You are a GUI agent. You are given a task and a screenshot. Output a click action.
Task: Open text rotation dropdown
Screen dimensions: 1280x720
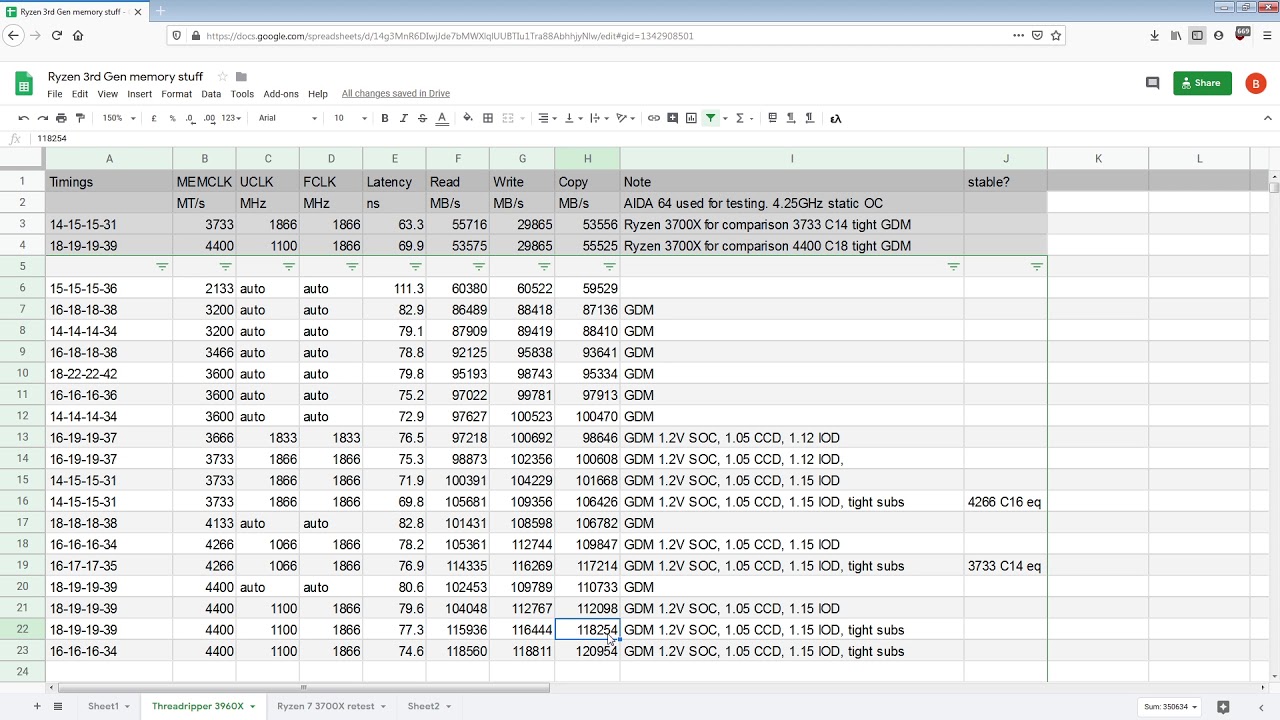[x=626, y=118]
